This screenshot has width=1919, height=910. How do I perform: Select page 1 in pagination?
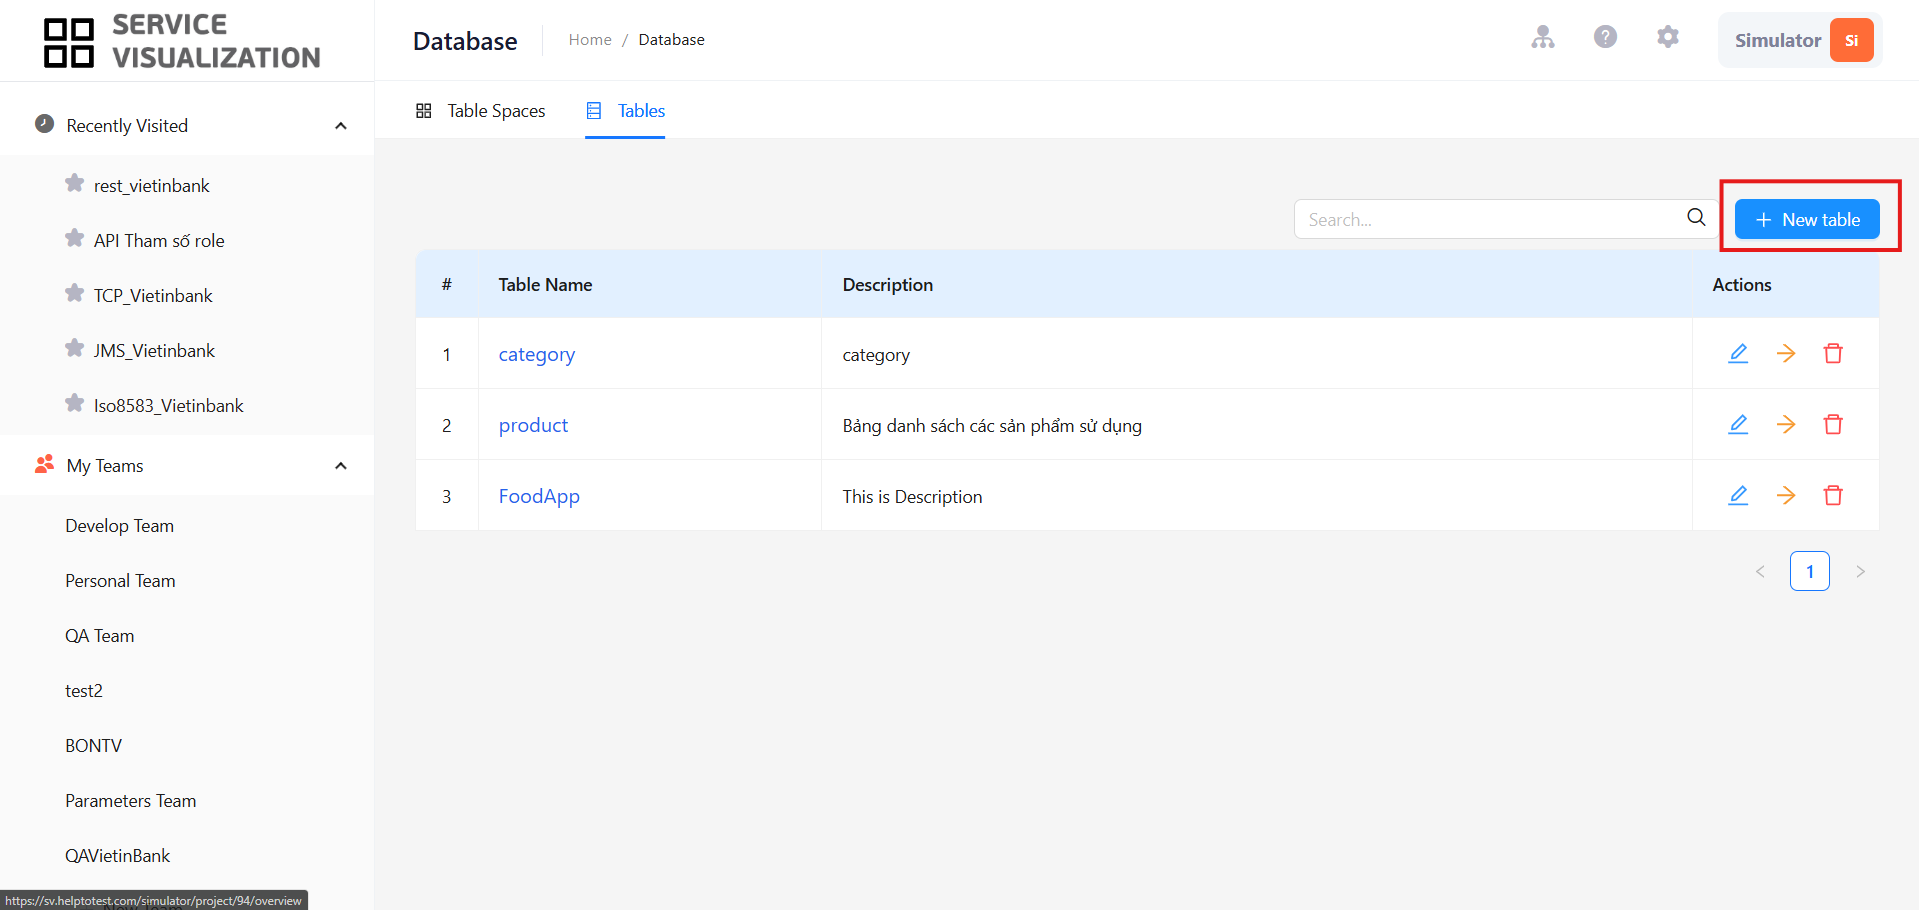pyautogui.click(x=1810, y=571)
